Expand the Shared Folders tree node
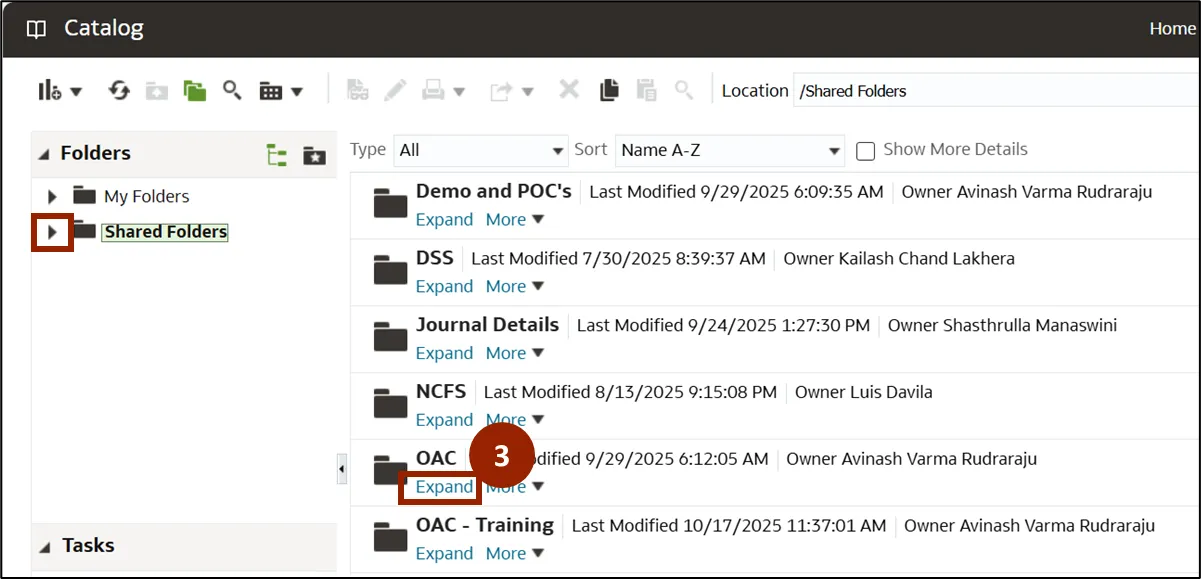 [53, 232]
